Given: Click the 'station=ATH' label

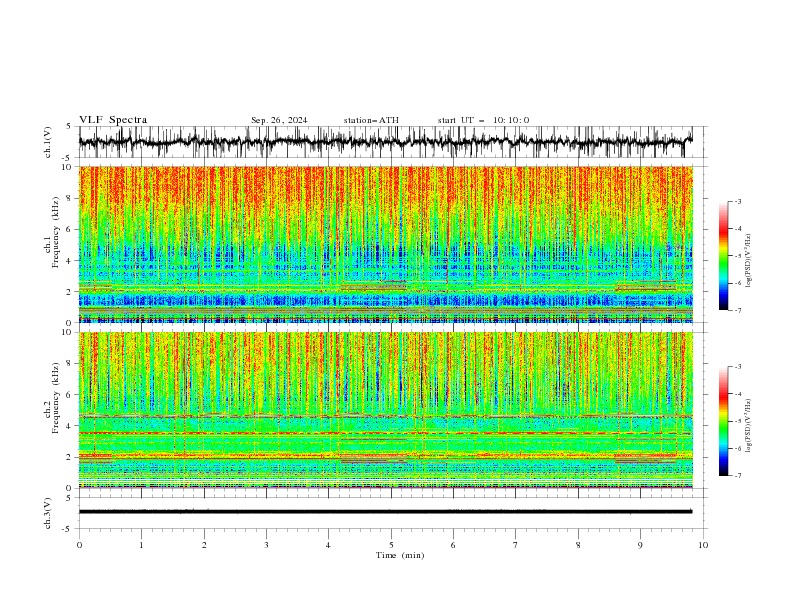Looking at the screenshot, I should 371,120.
